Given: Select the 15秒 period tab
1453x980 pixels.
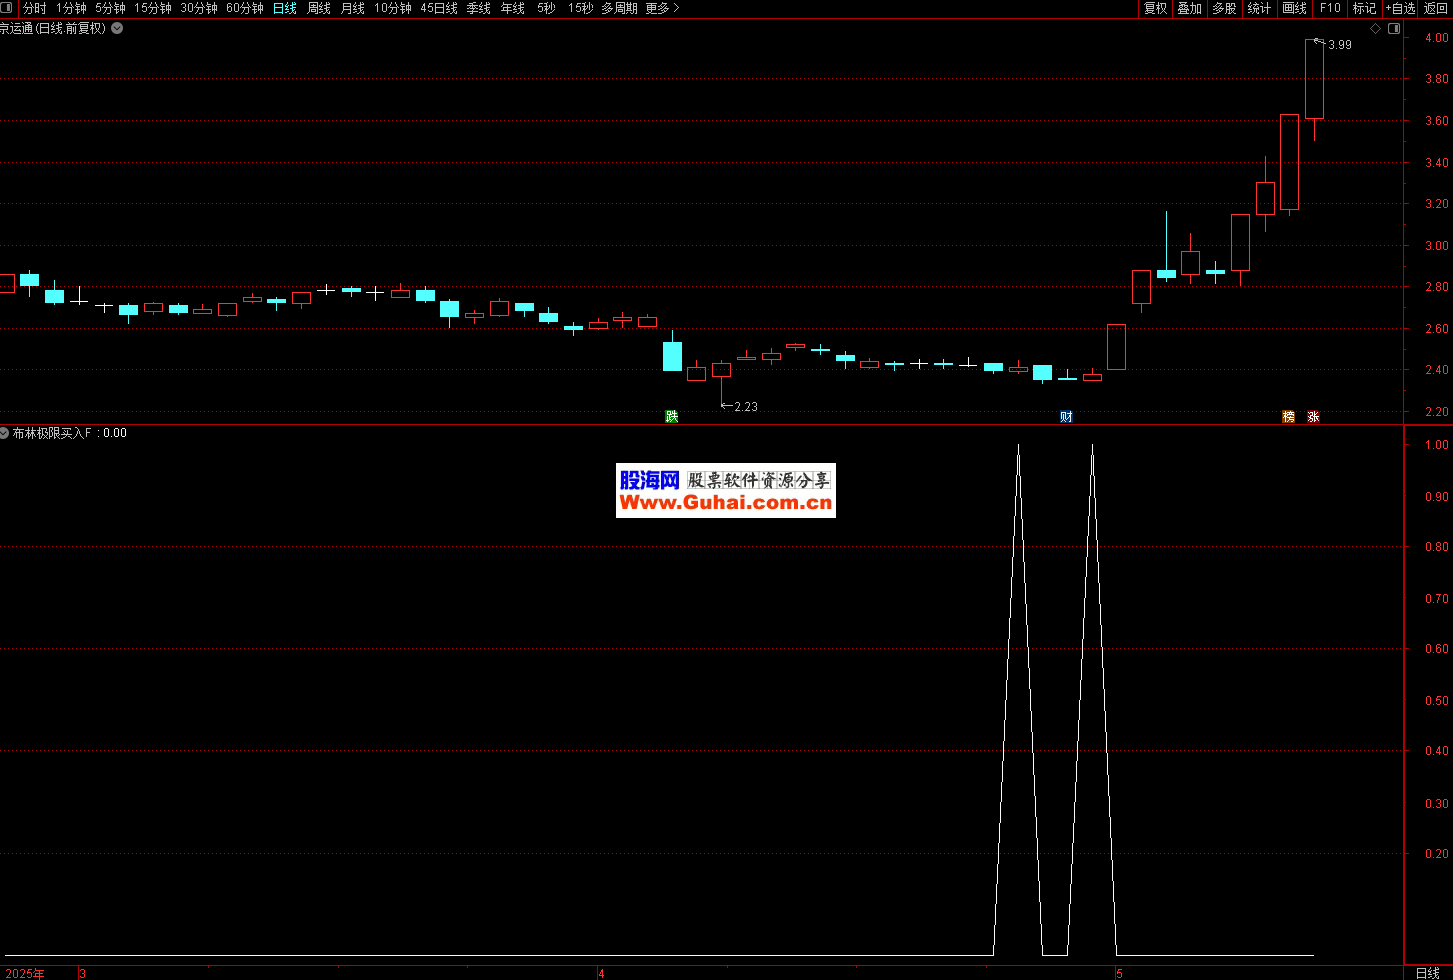Looking at the screenshot, I should 581,8.
